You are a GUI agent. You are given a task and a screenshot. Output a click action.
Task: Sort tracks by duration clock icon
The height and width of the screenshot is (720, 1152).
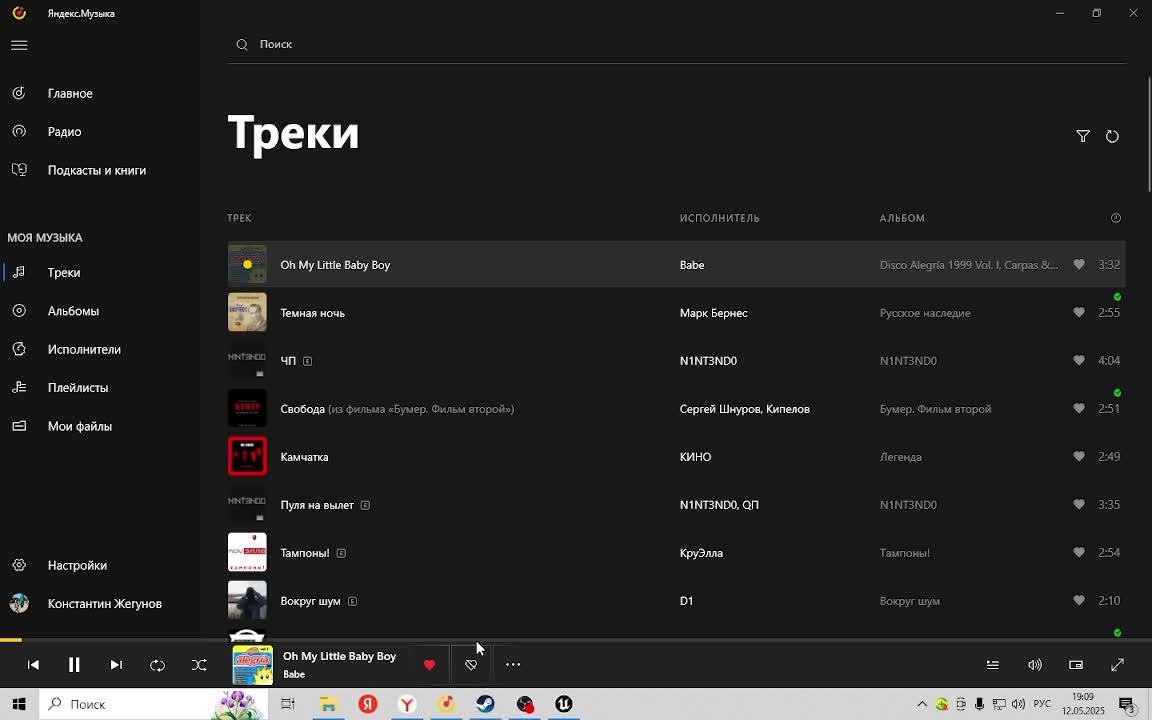pos(1116,218)
